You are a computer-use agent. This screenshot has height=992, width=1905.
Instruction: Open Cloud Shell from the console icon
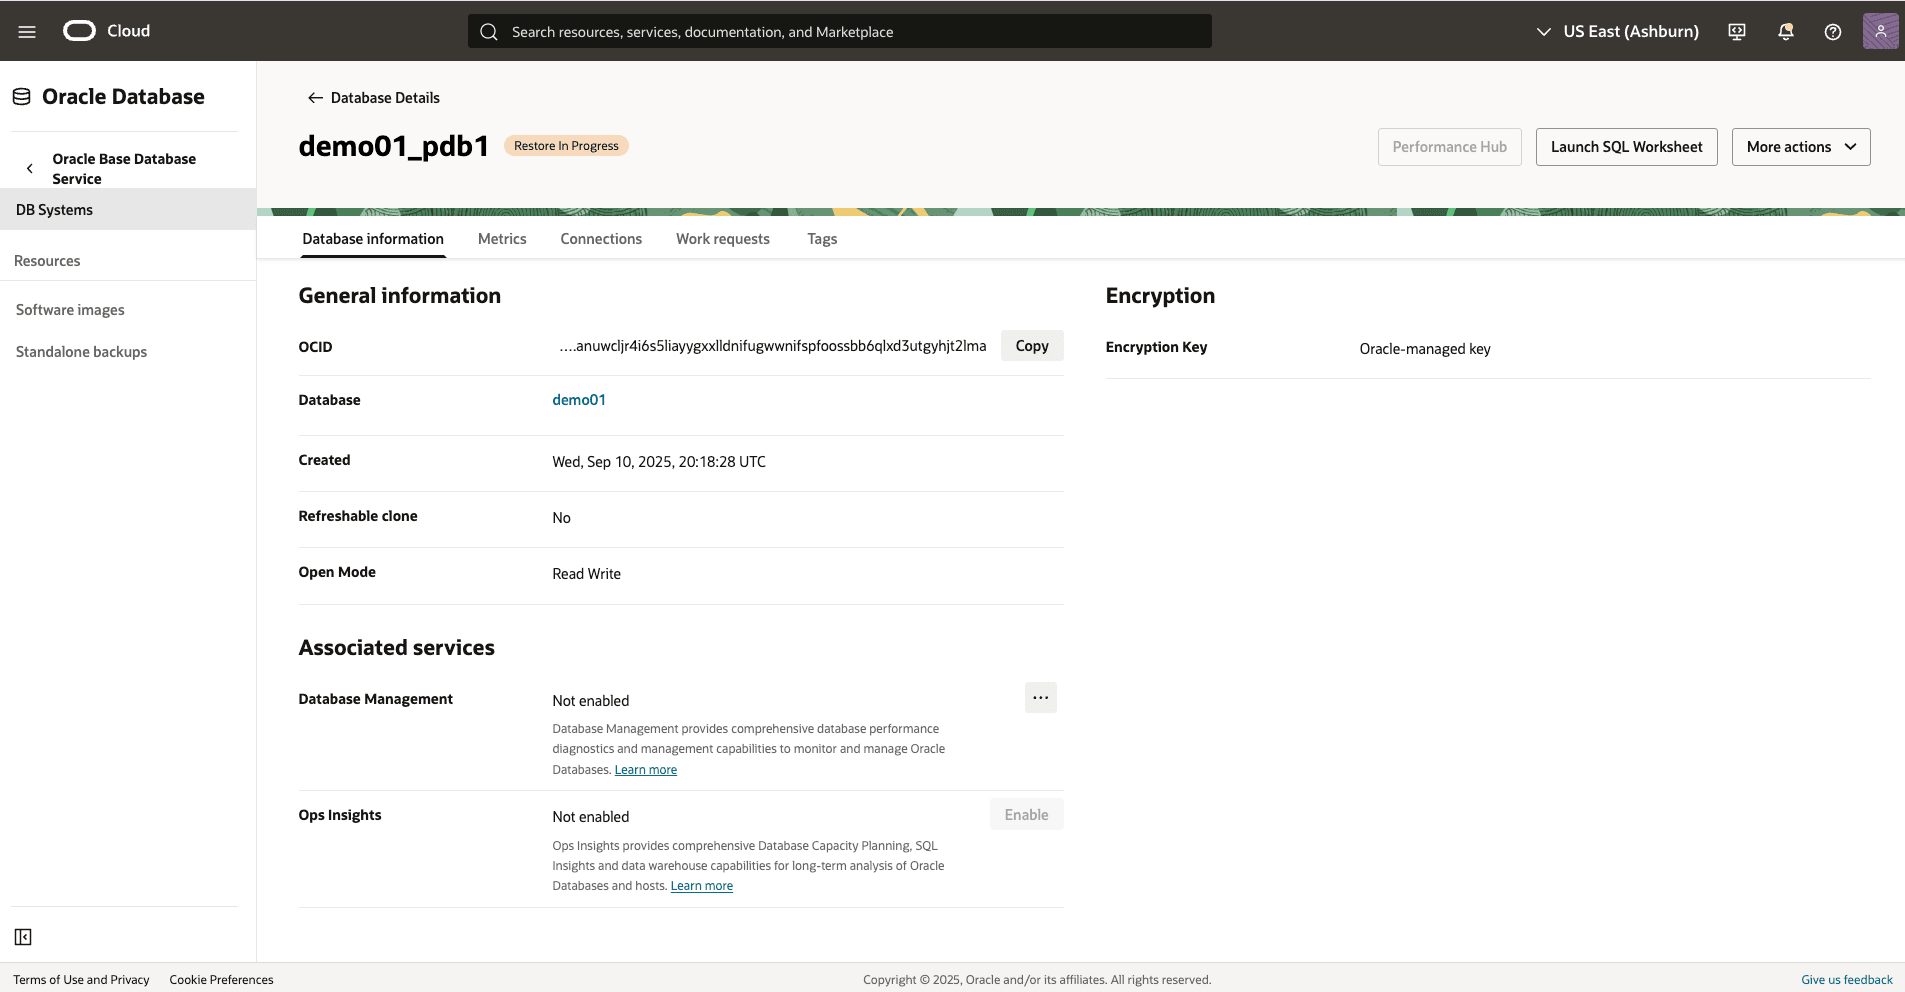(x=1736, y=31)
